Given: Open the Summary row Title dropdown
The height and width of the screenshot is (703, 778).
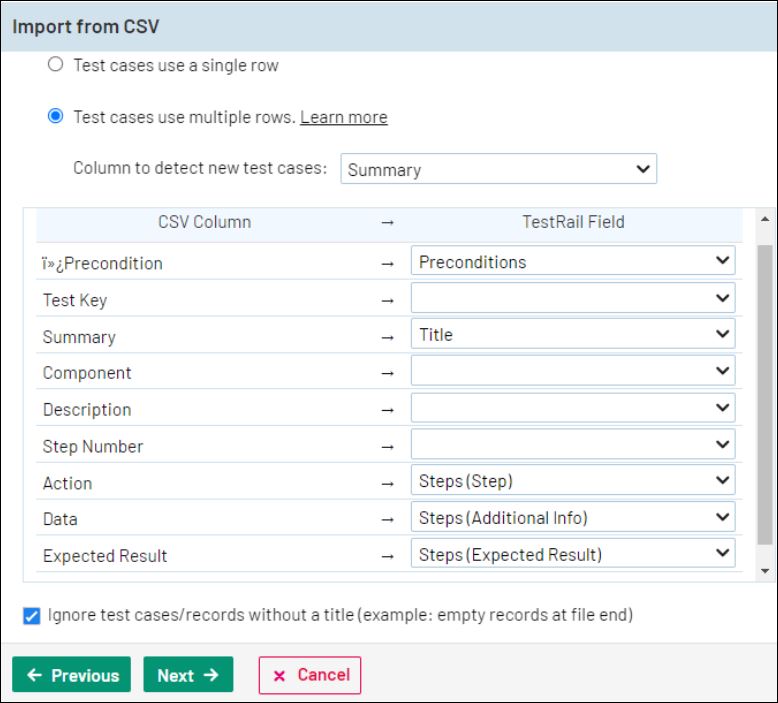Looking at the screenshot, I should pyautogui.click(x=572, y=335).
